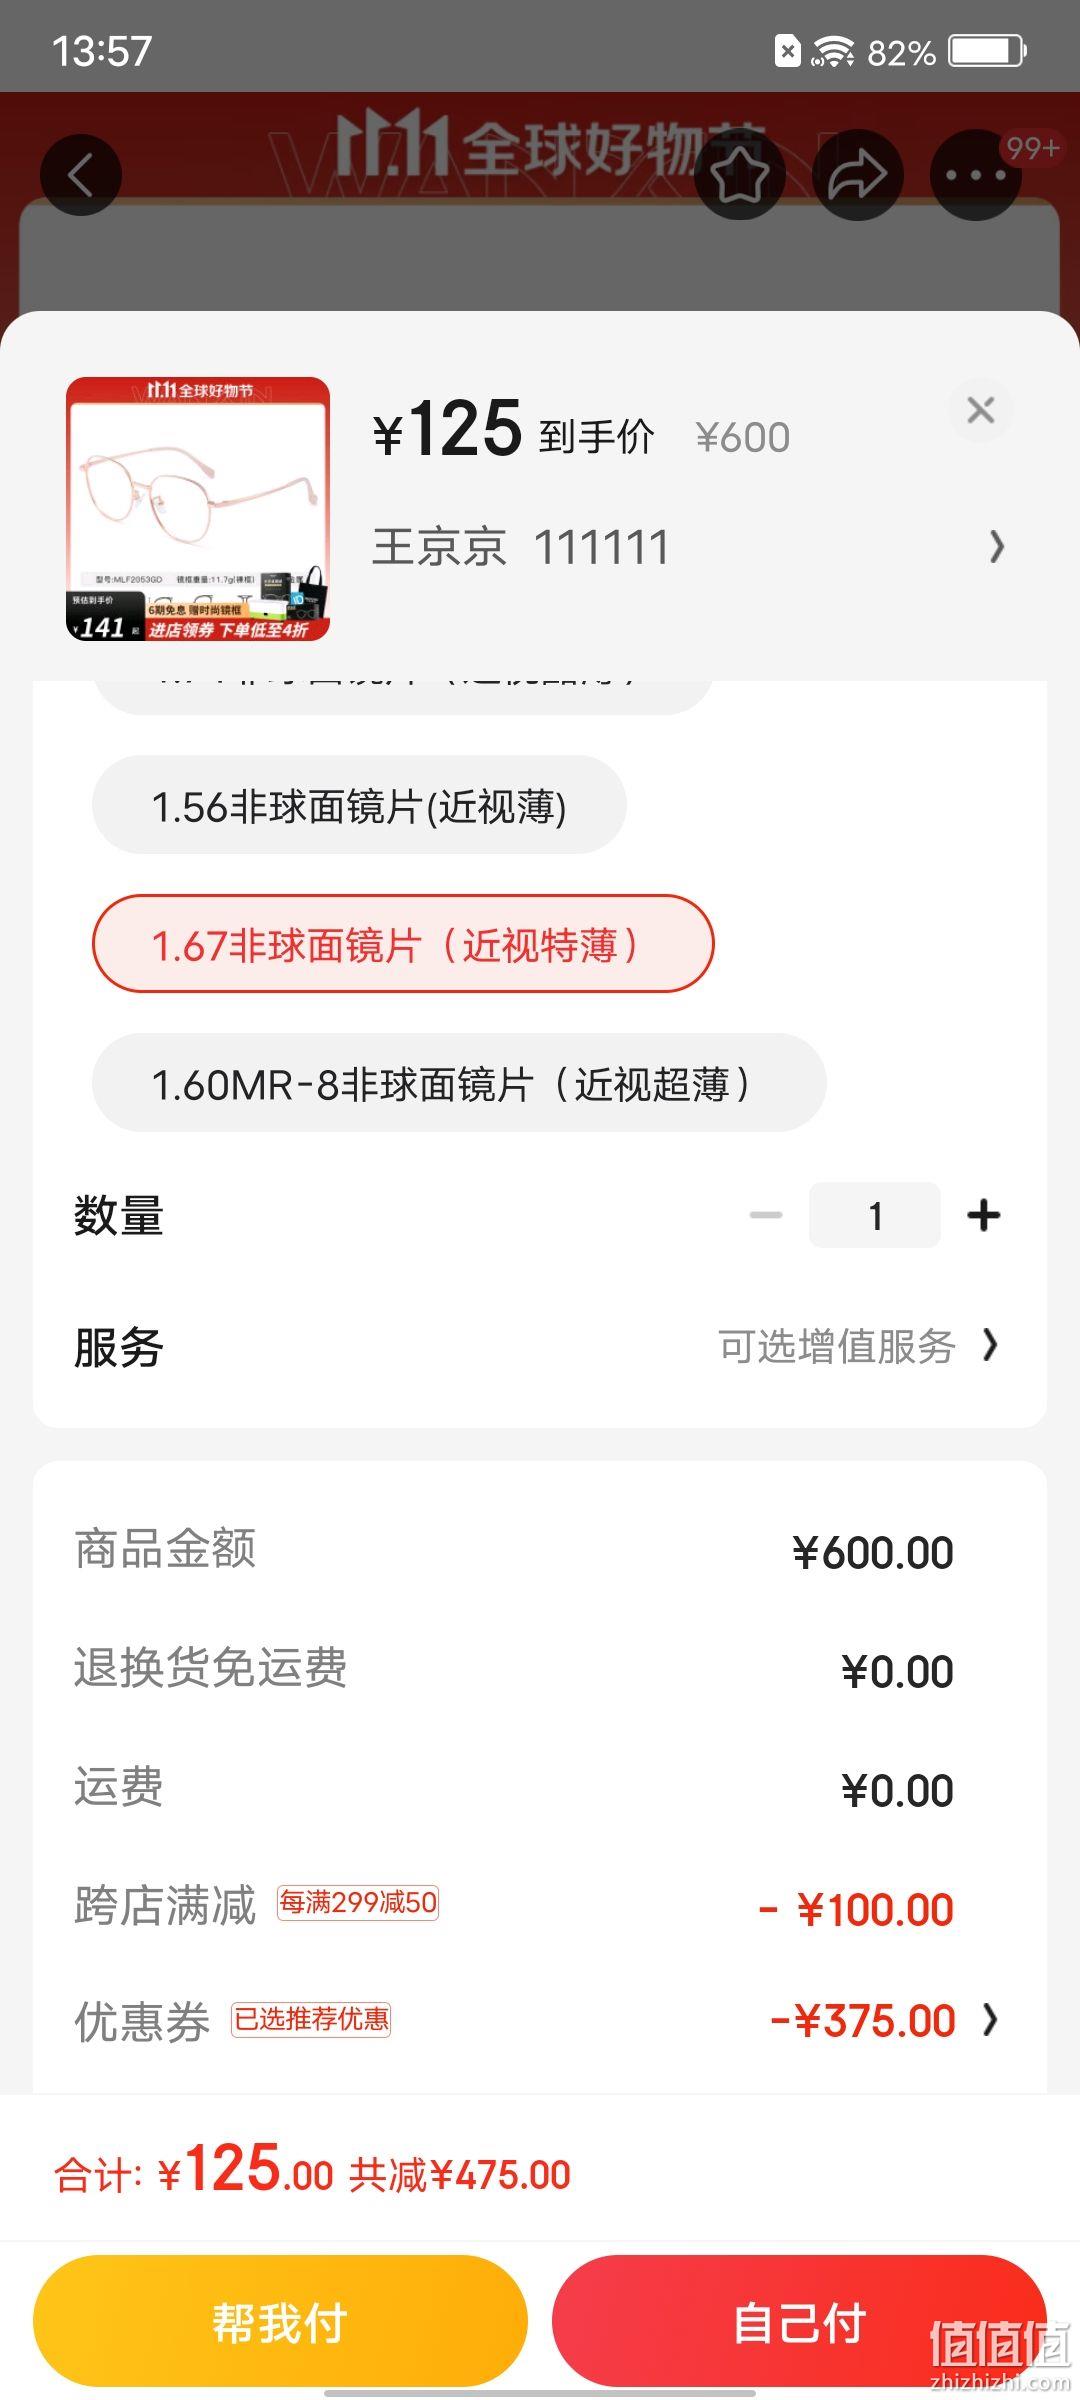Tap the back arrow icon
The height and width of the screenshot is (2400, 1080).
(81, 175)
